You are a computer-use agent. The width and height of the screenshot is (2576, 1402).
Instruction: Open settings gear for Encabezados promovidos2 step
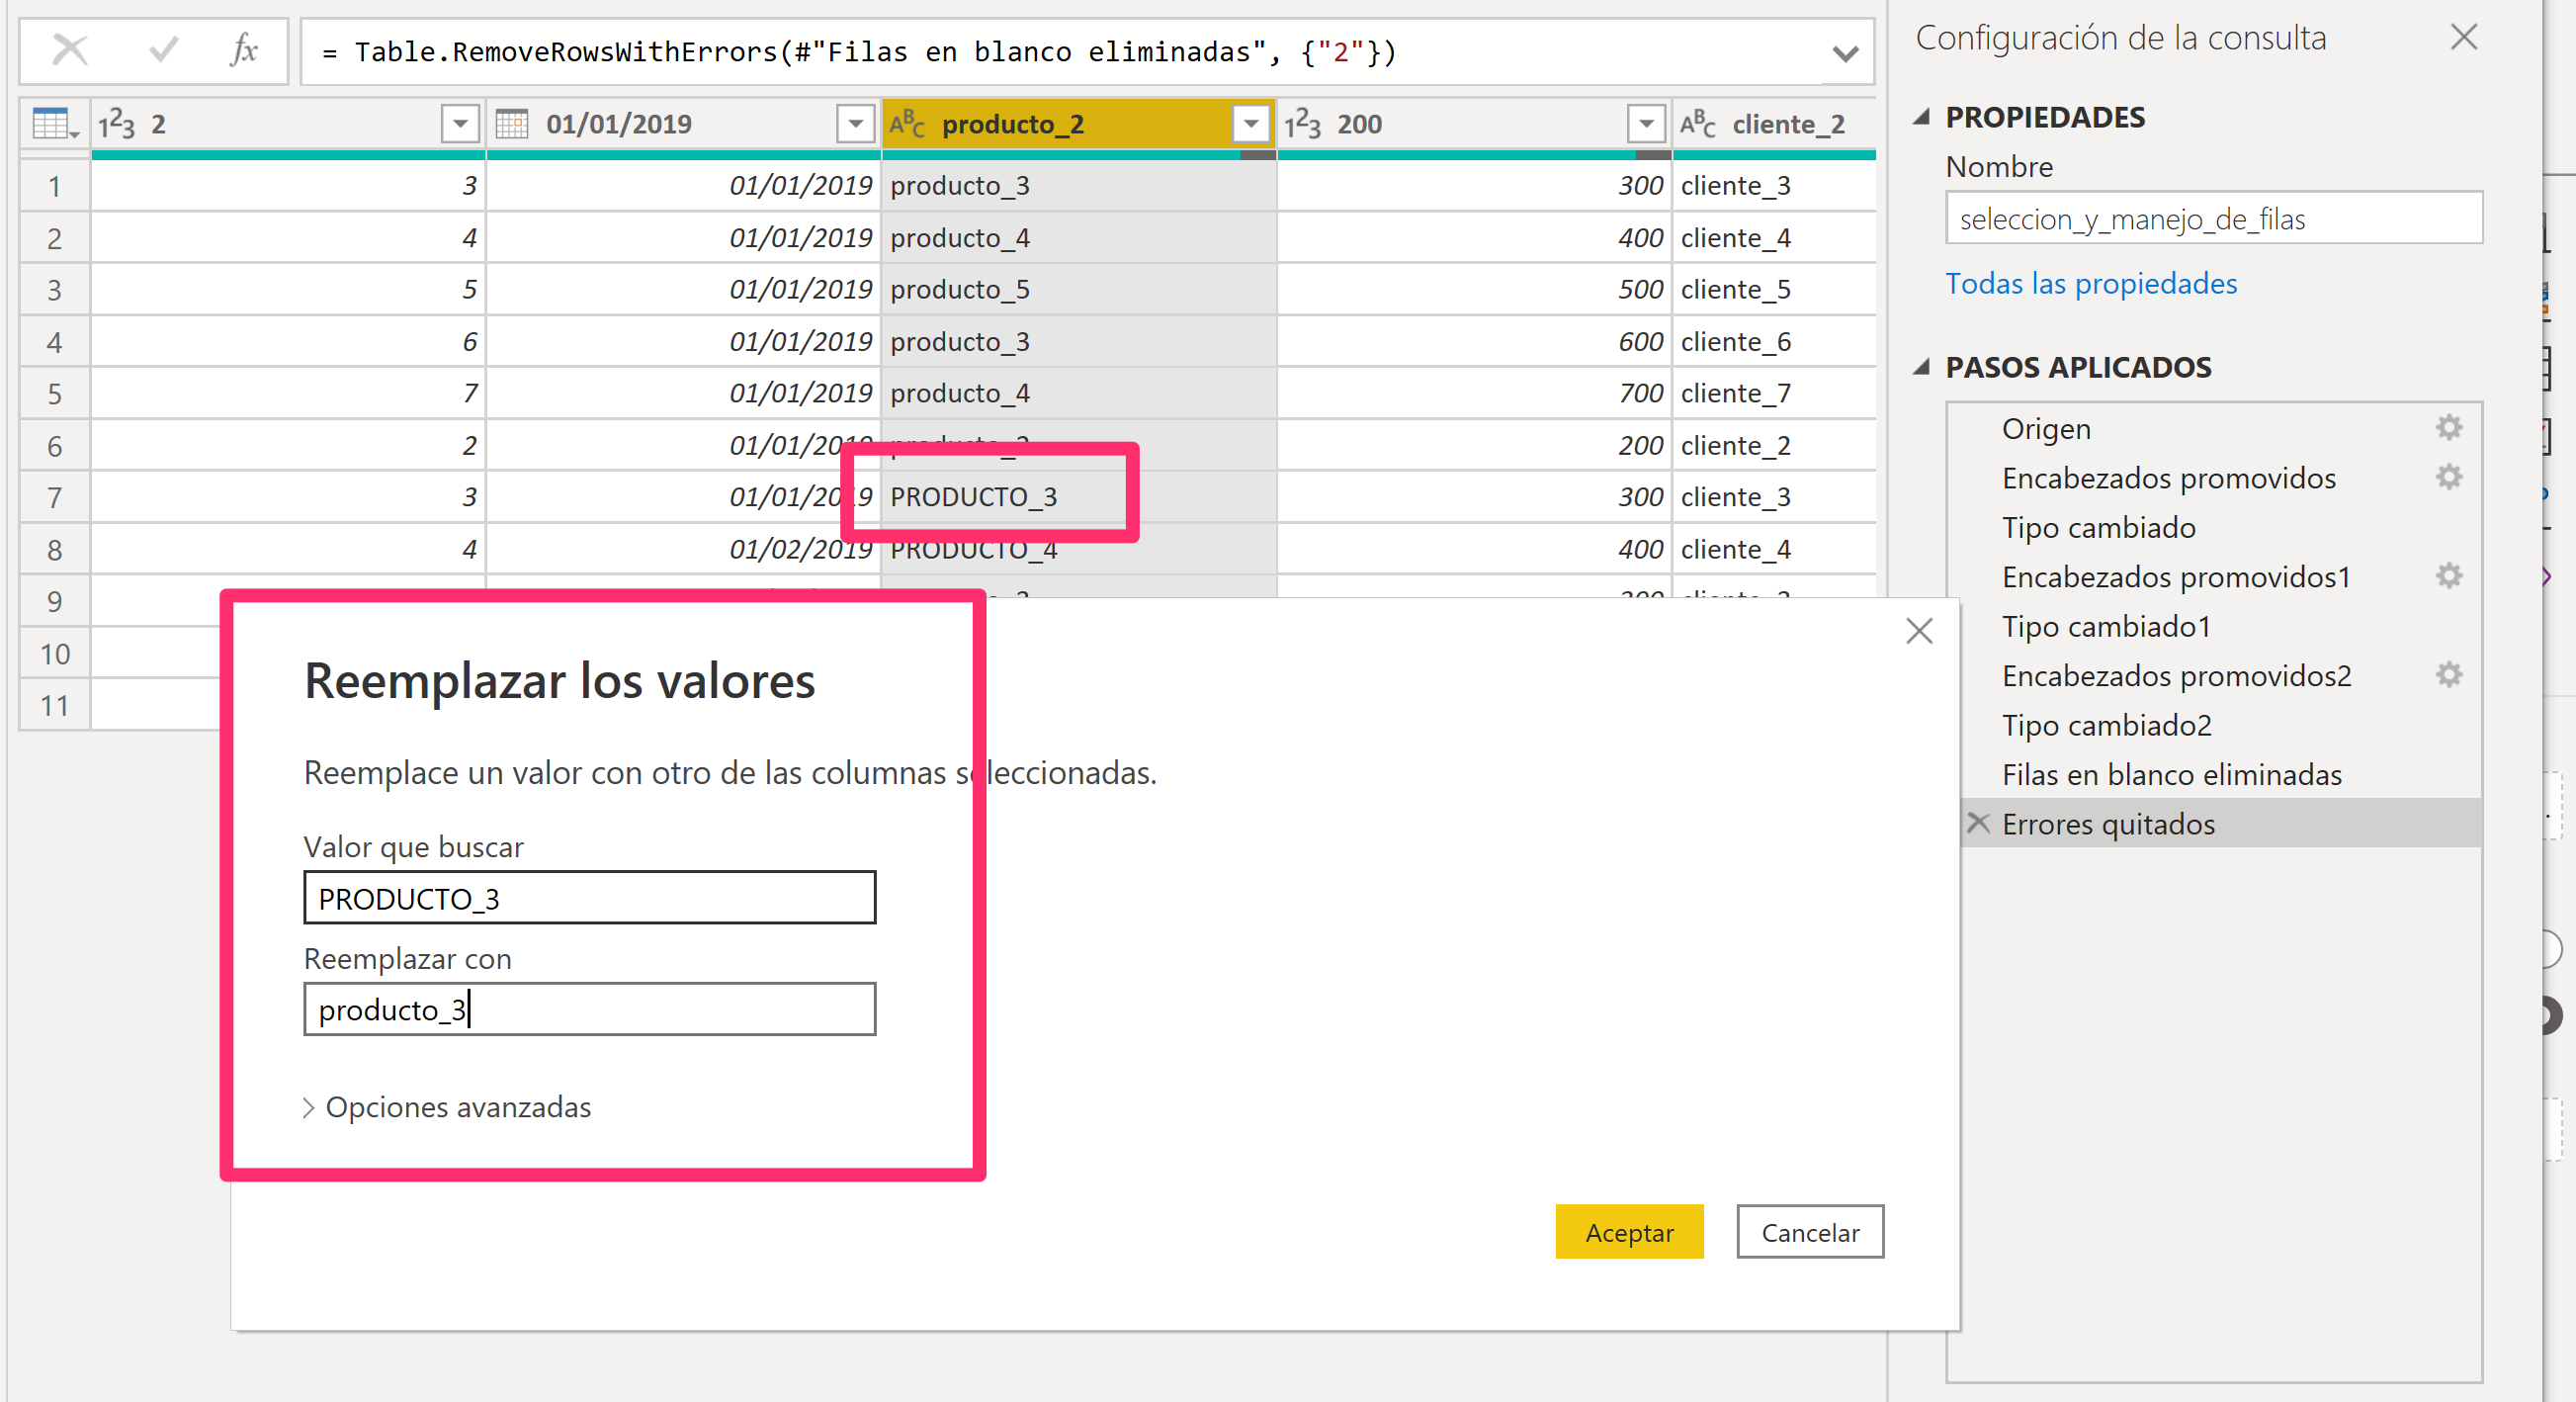pyautogui.click(x=2449, y=675)
